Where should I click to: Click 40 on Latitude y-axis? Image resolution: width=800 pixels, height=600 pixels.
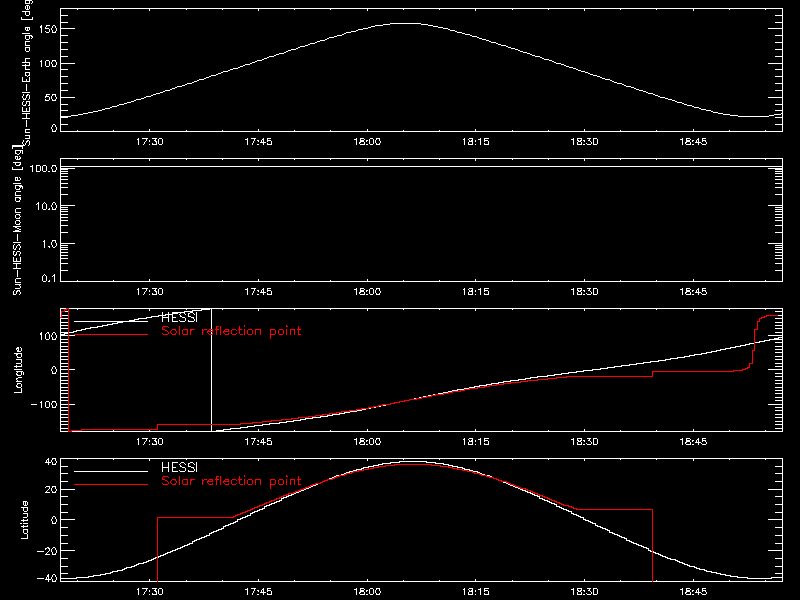click(x=51, y=462)
